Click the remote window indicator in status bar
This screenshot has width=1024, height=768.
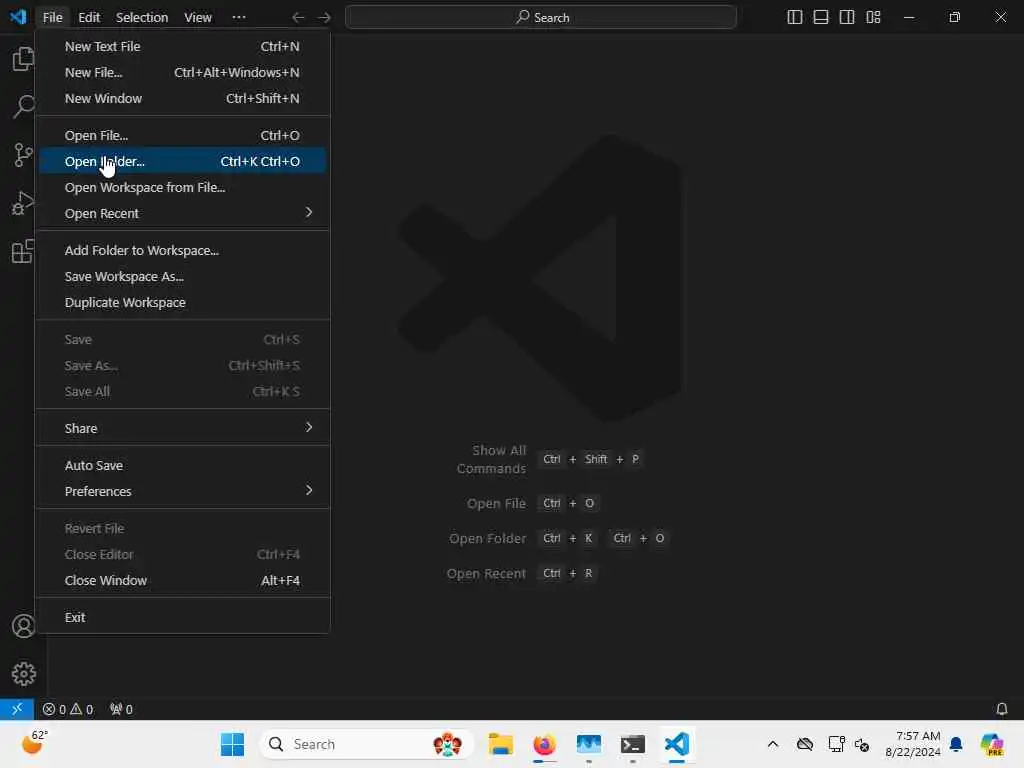[17, 709]
